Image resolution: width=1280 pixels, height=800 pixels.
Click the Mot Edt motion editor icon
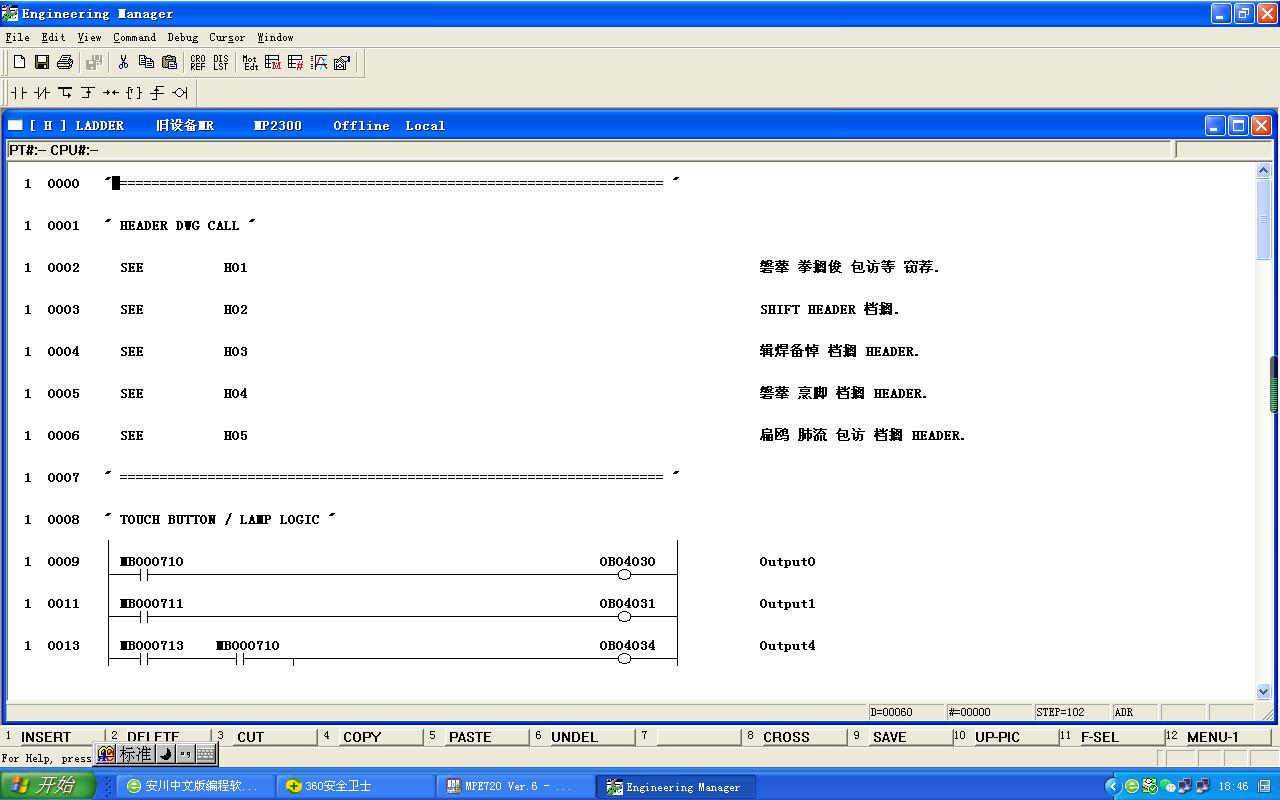point(250,62)
